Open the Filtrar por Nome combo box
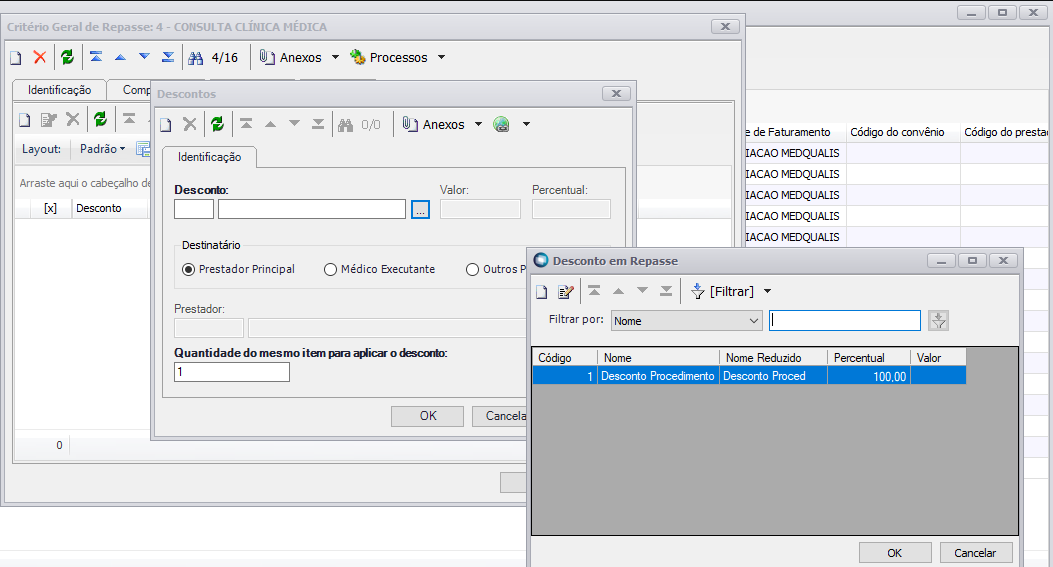This screenshot has width=1053, height=567. point(686,321)
